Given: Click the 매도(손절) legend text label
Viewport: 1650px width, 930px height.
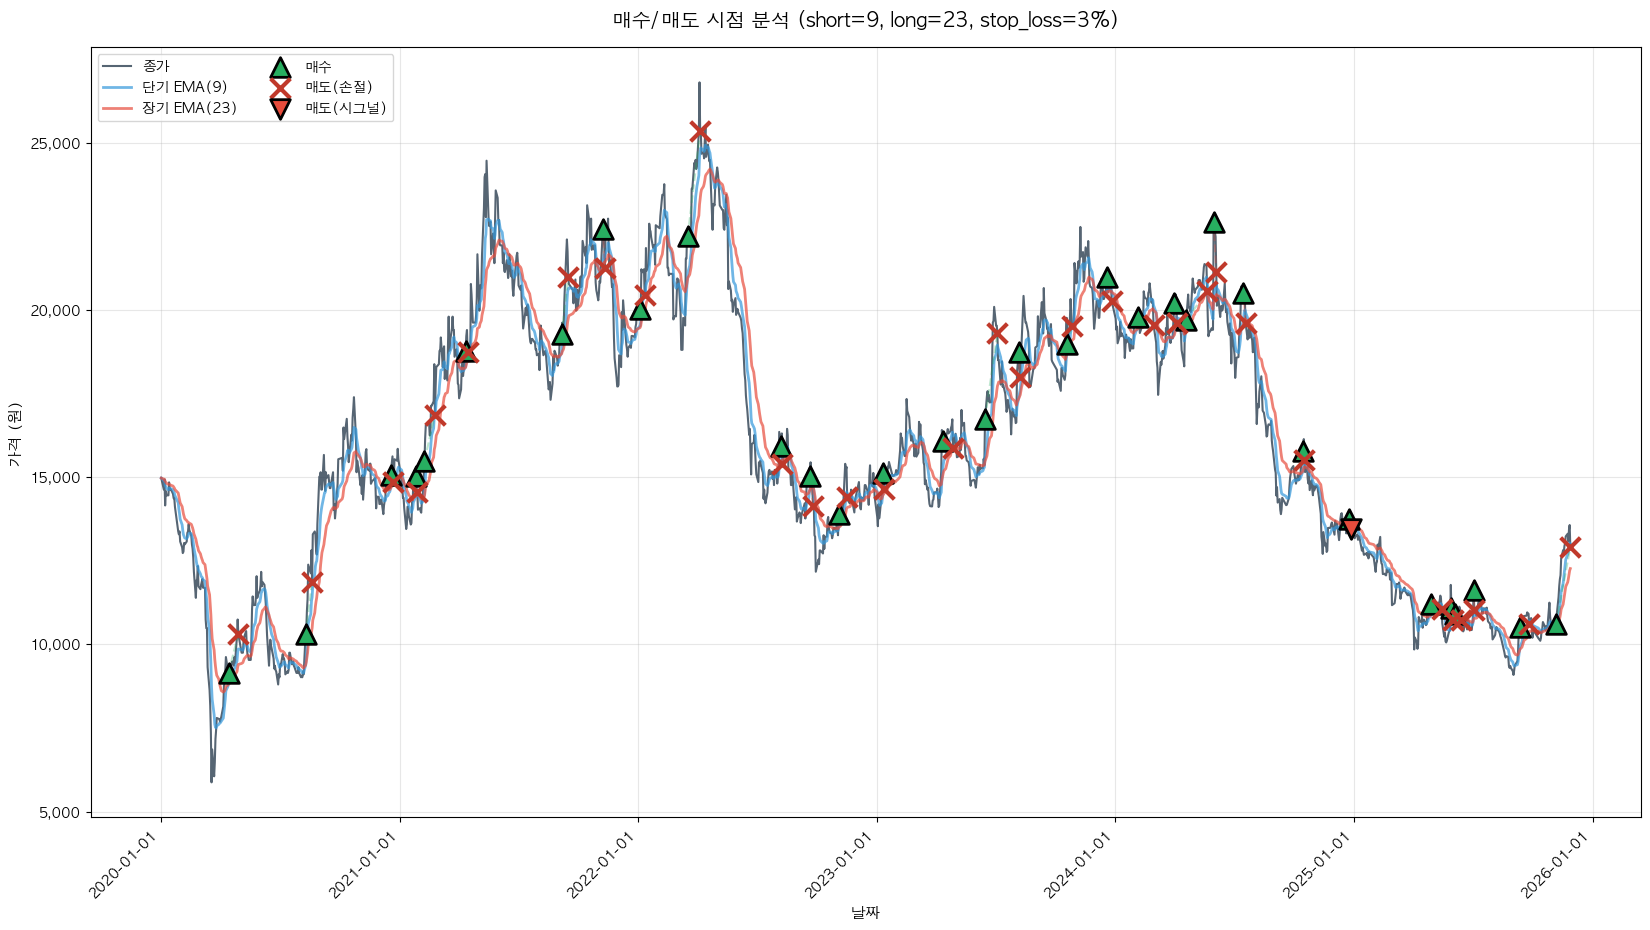Looking at the screenshot, I should [x=339, y=88].
